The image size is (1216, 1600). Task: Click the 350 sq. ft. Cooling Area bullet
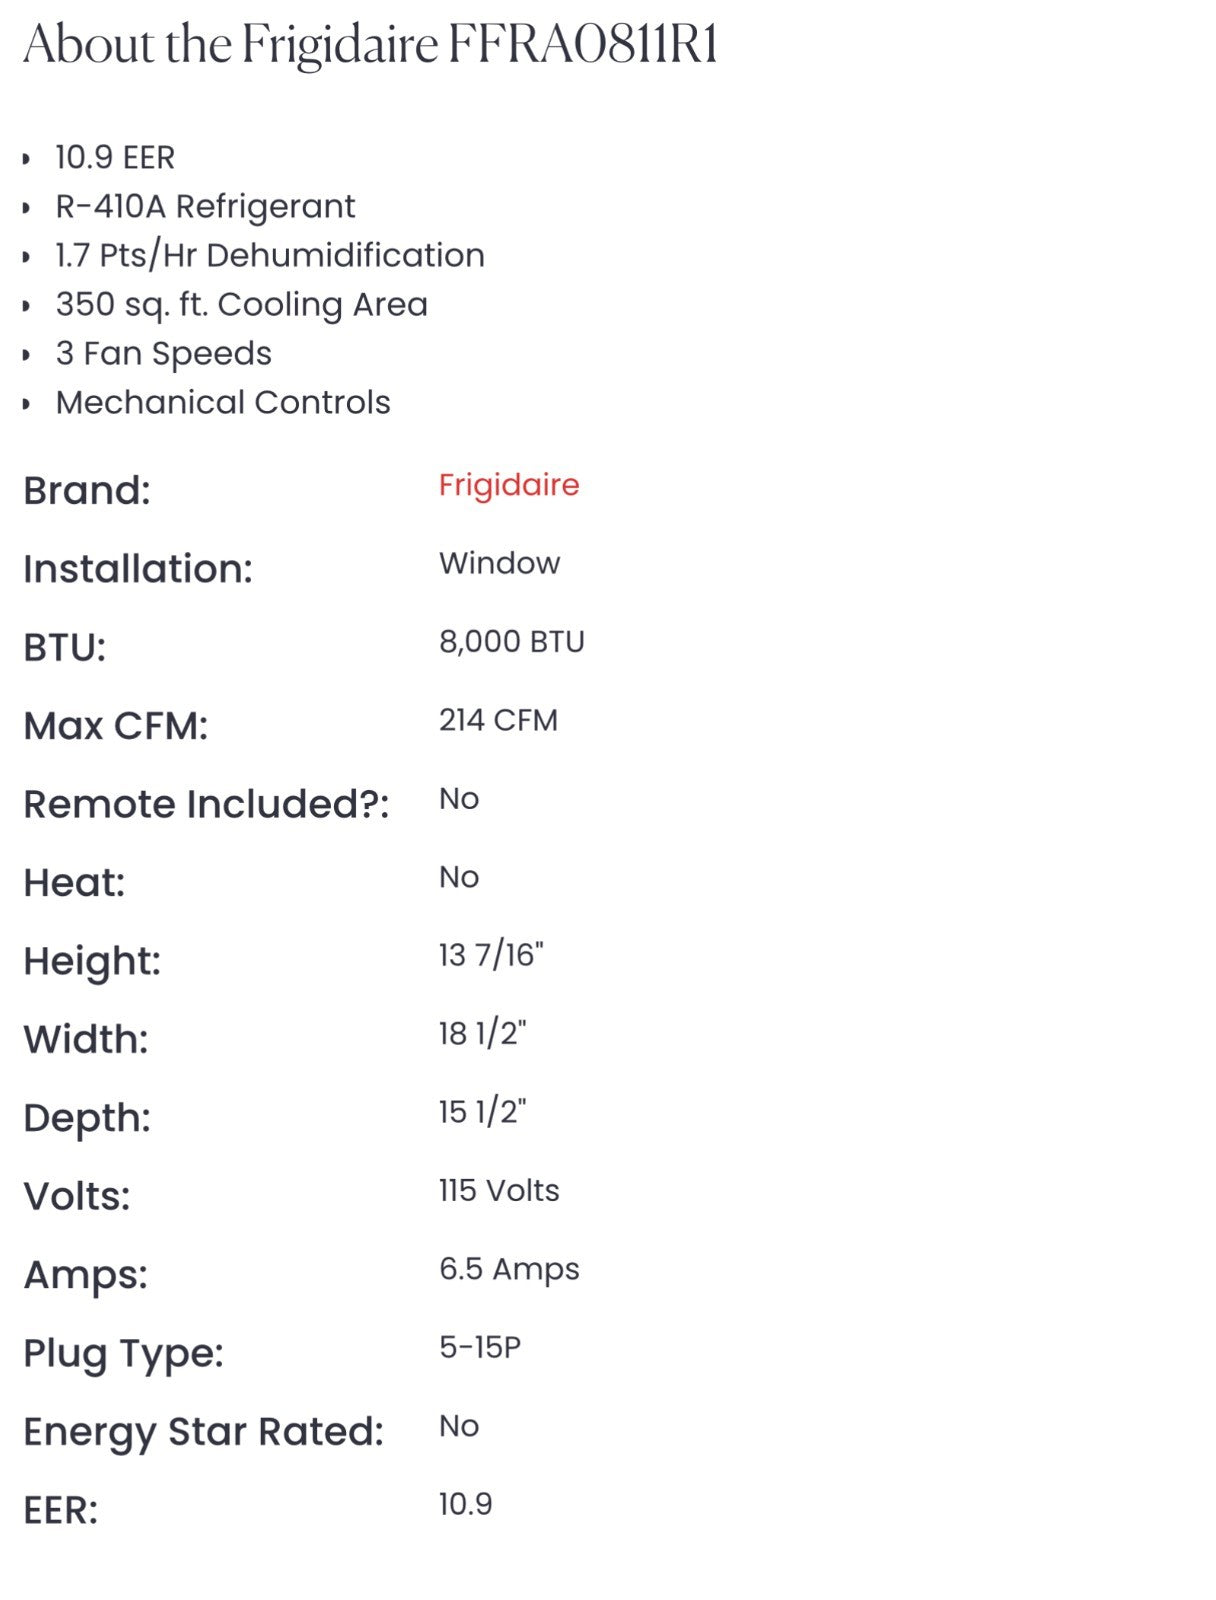pos(242,304)
